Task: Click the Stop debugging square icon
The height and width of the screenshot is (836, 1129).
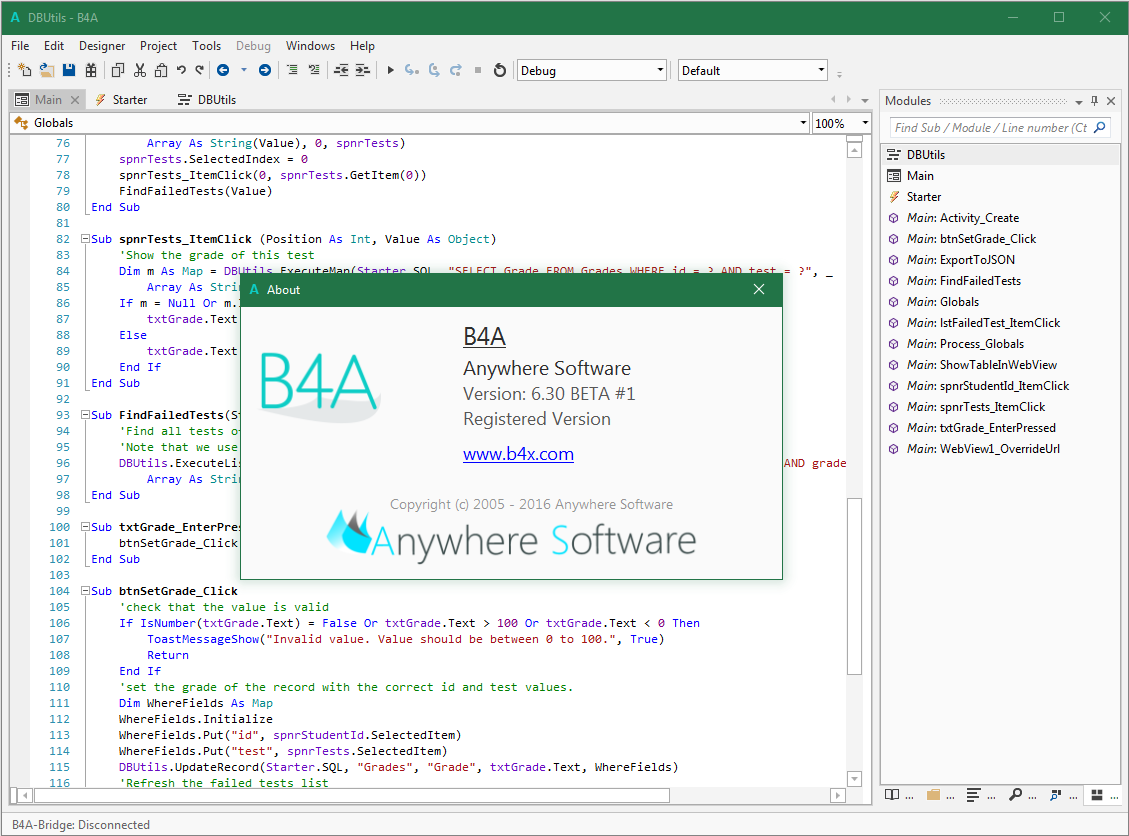Action: [477, 70]
